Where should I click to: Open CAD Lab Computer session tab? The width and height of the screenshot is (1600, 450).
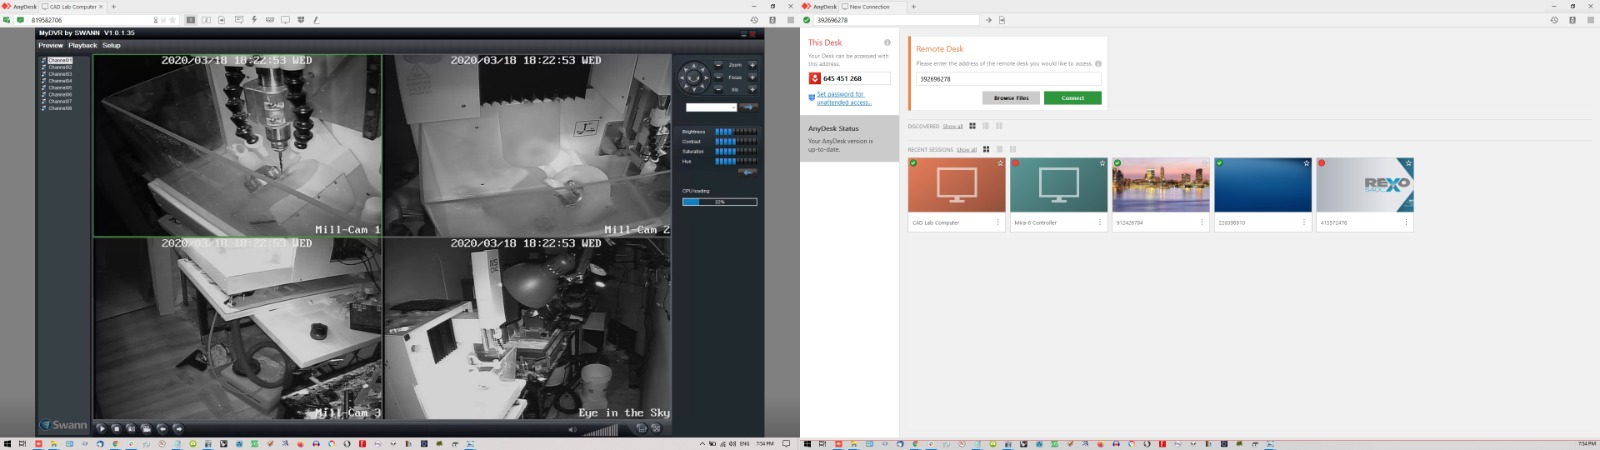(71, 6)
